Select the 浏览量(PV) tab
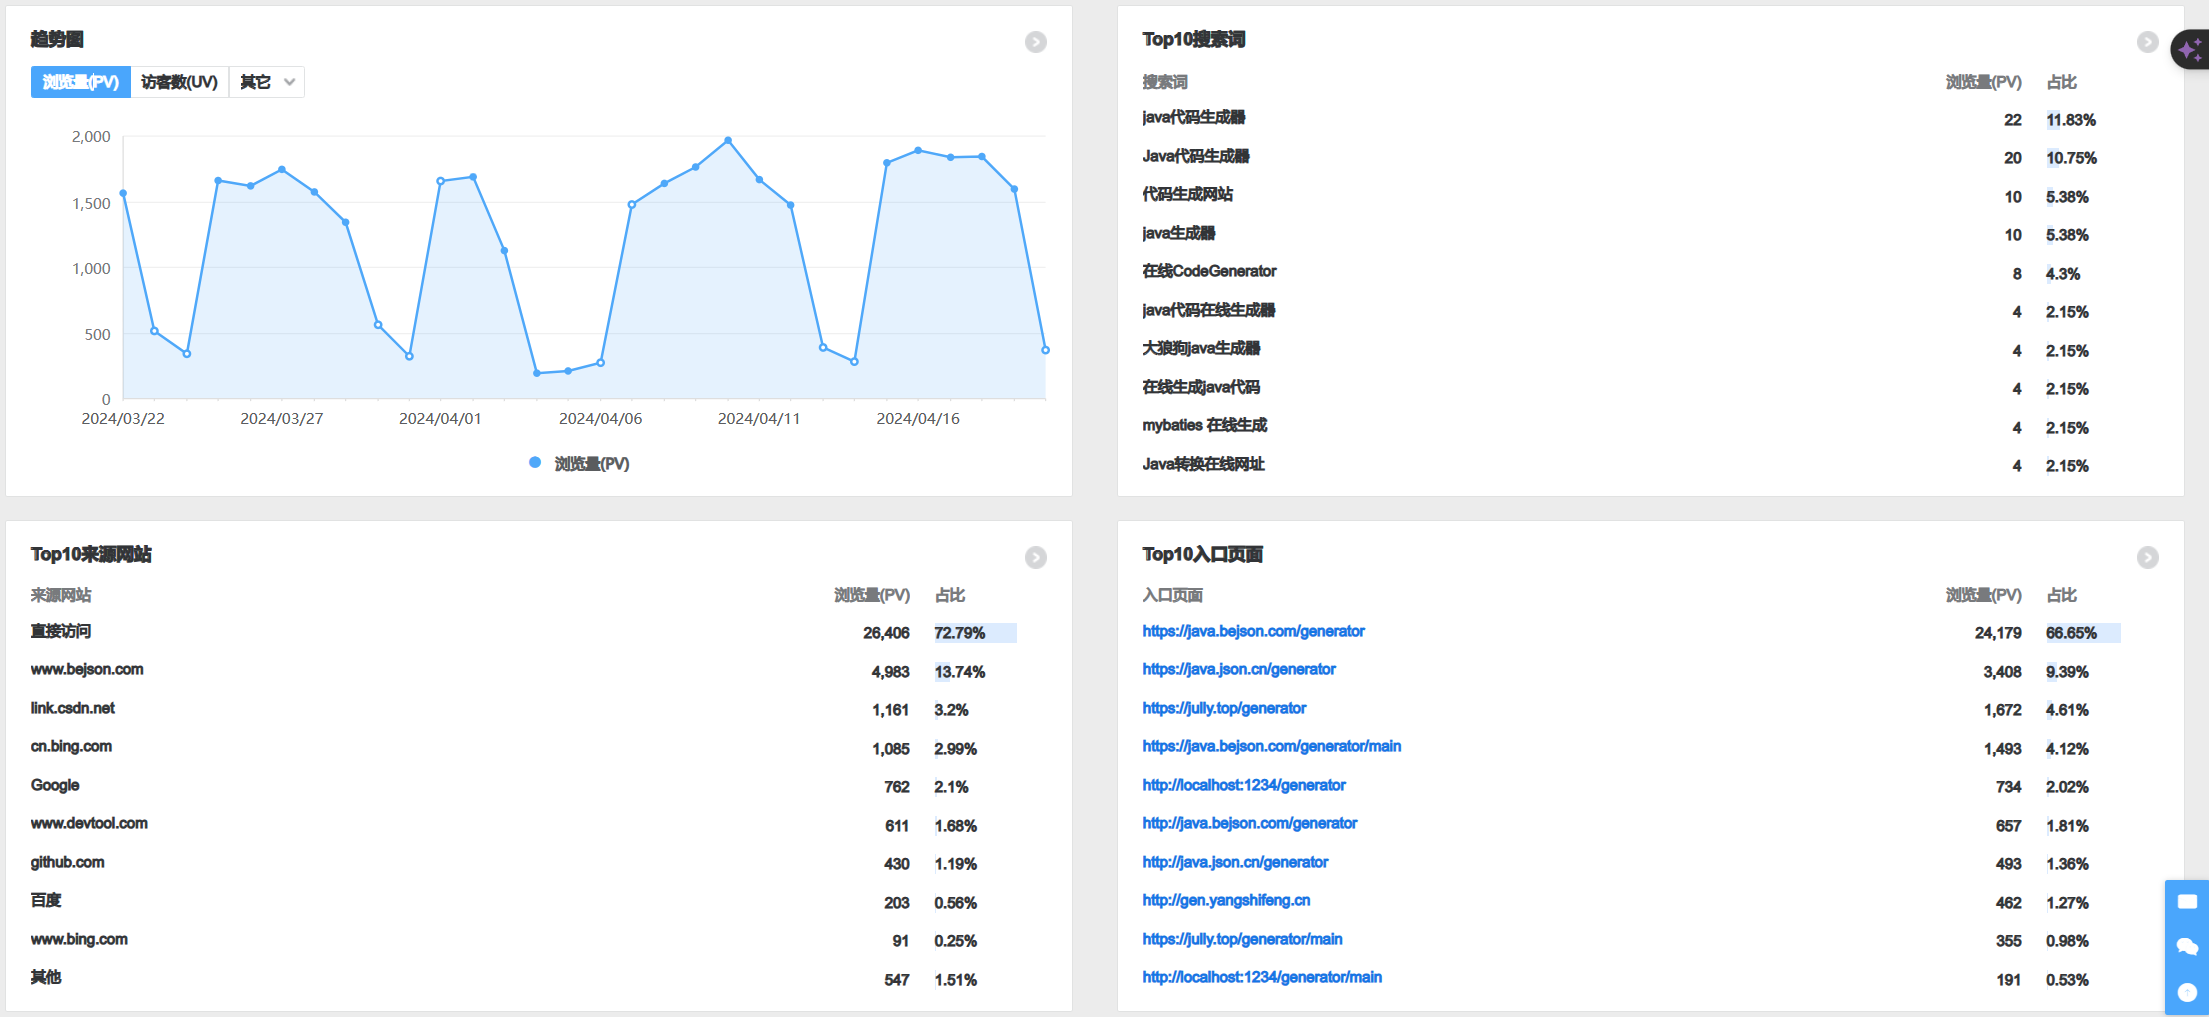 [81, 82]
